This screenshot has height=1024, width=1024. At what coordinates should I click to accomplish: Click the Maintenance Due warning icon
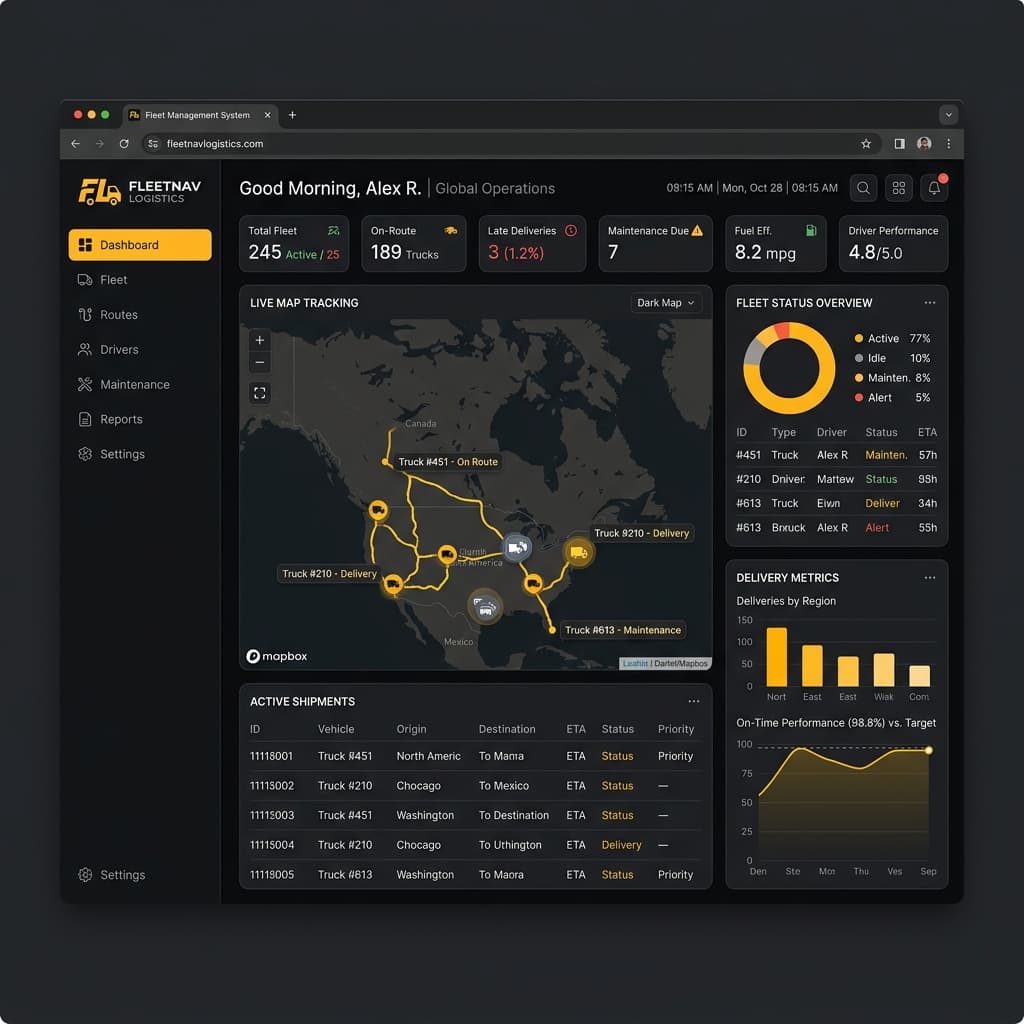tap(697, 231)
